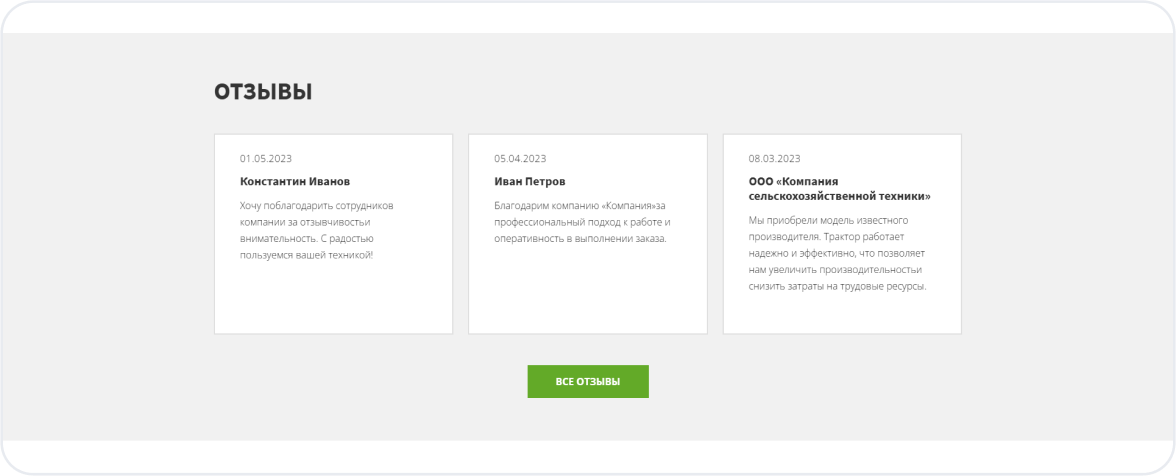Select the Иван Петров reviewer name
Screen dimensions: 1176x476
click(529, 182)
